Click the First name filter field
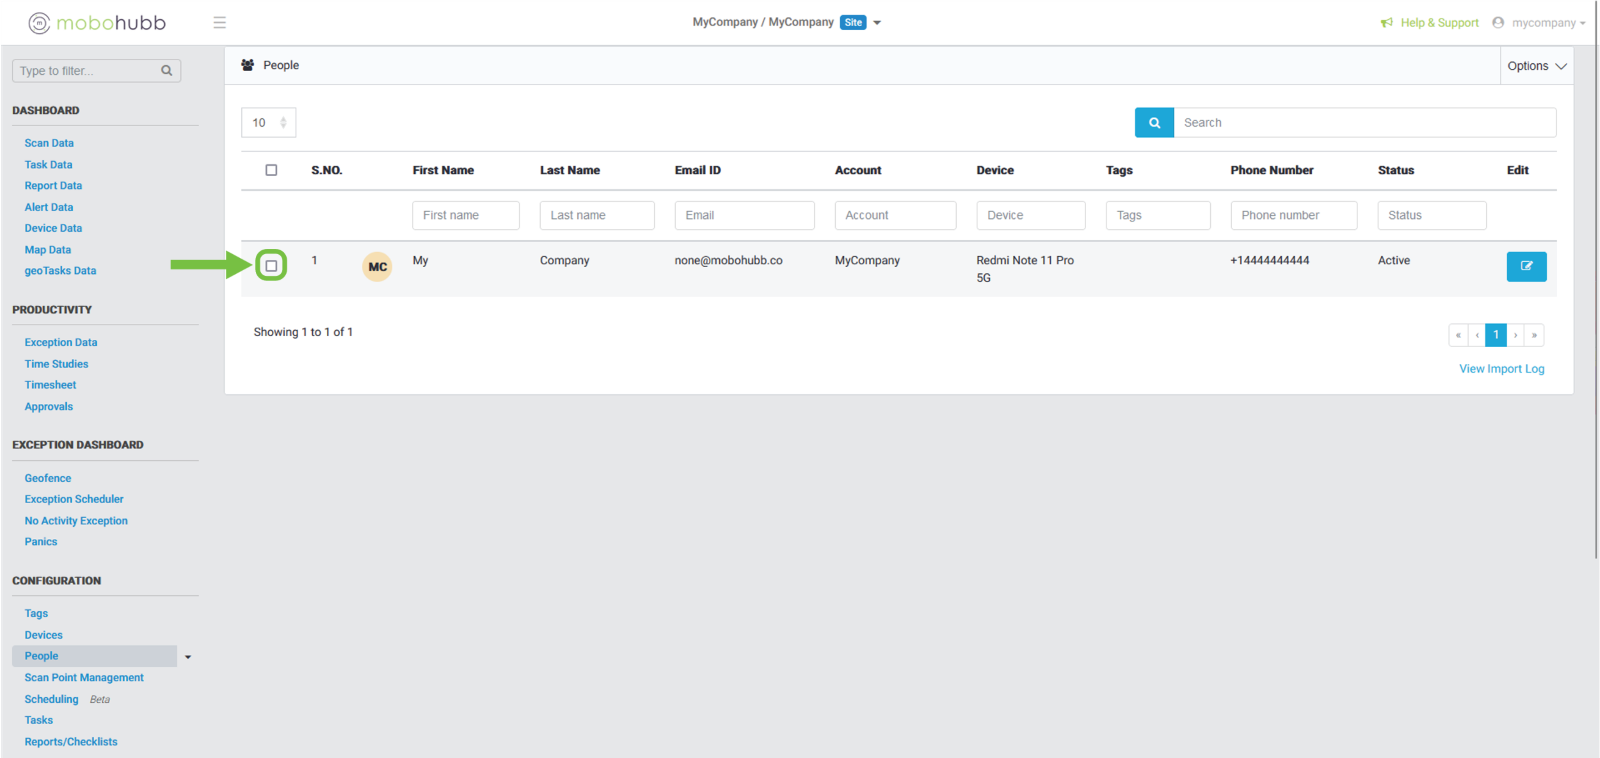Image resolution: width=1600 pixels, height=758 pixels. 465,215
